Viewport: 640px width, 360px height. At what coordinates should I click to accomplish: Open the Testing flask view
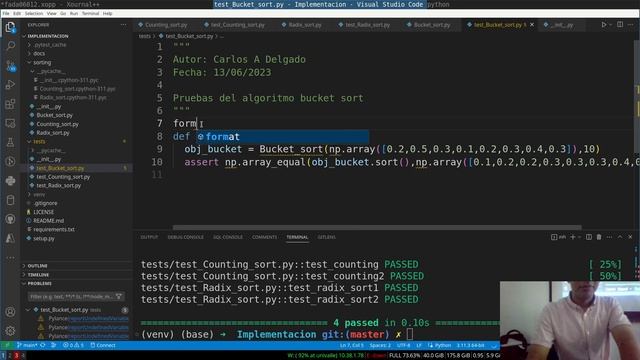(x=10, y=142)
